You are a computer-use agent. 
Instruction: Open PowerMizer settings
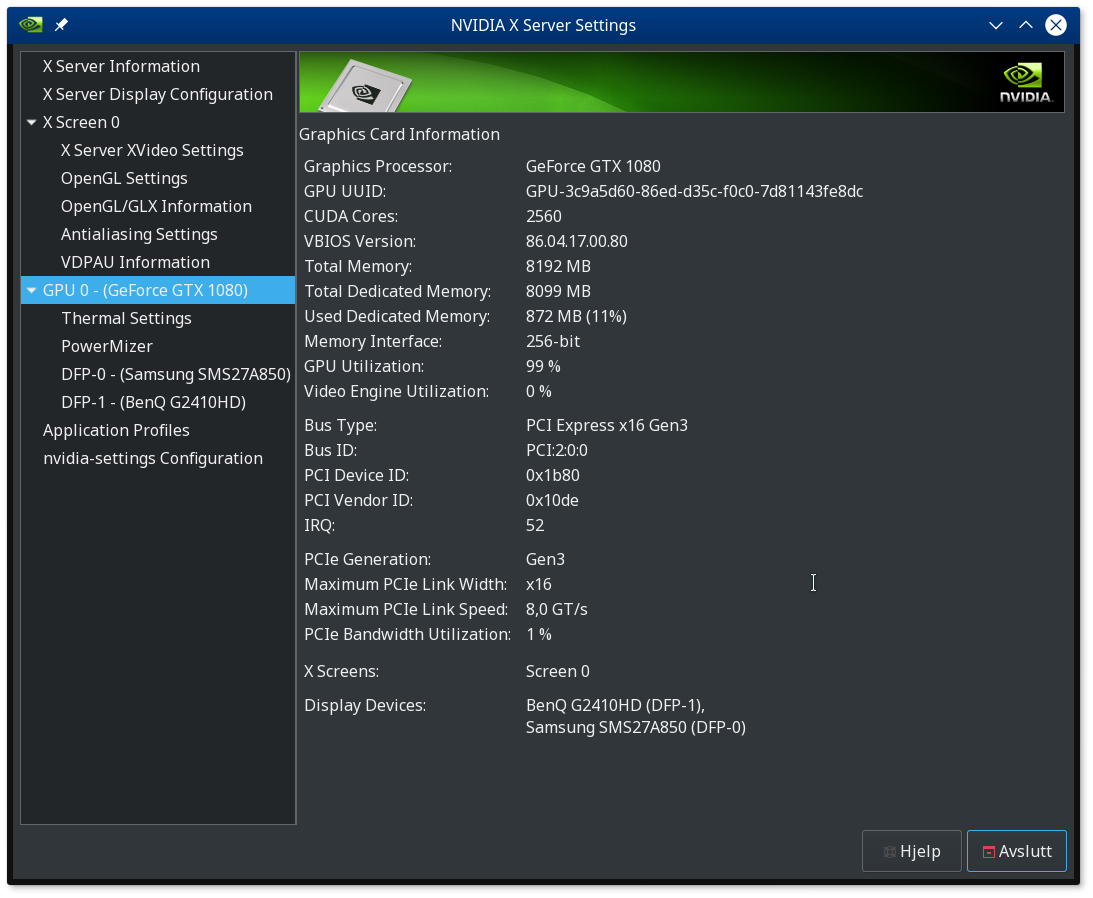click(107, 346)
